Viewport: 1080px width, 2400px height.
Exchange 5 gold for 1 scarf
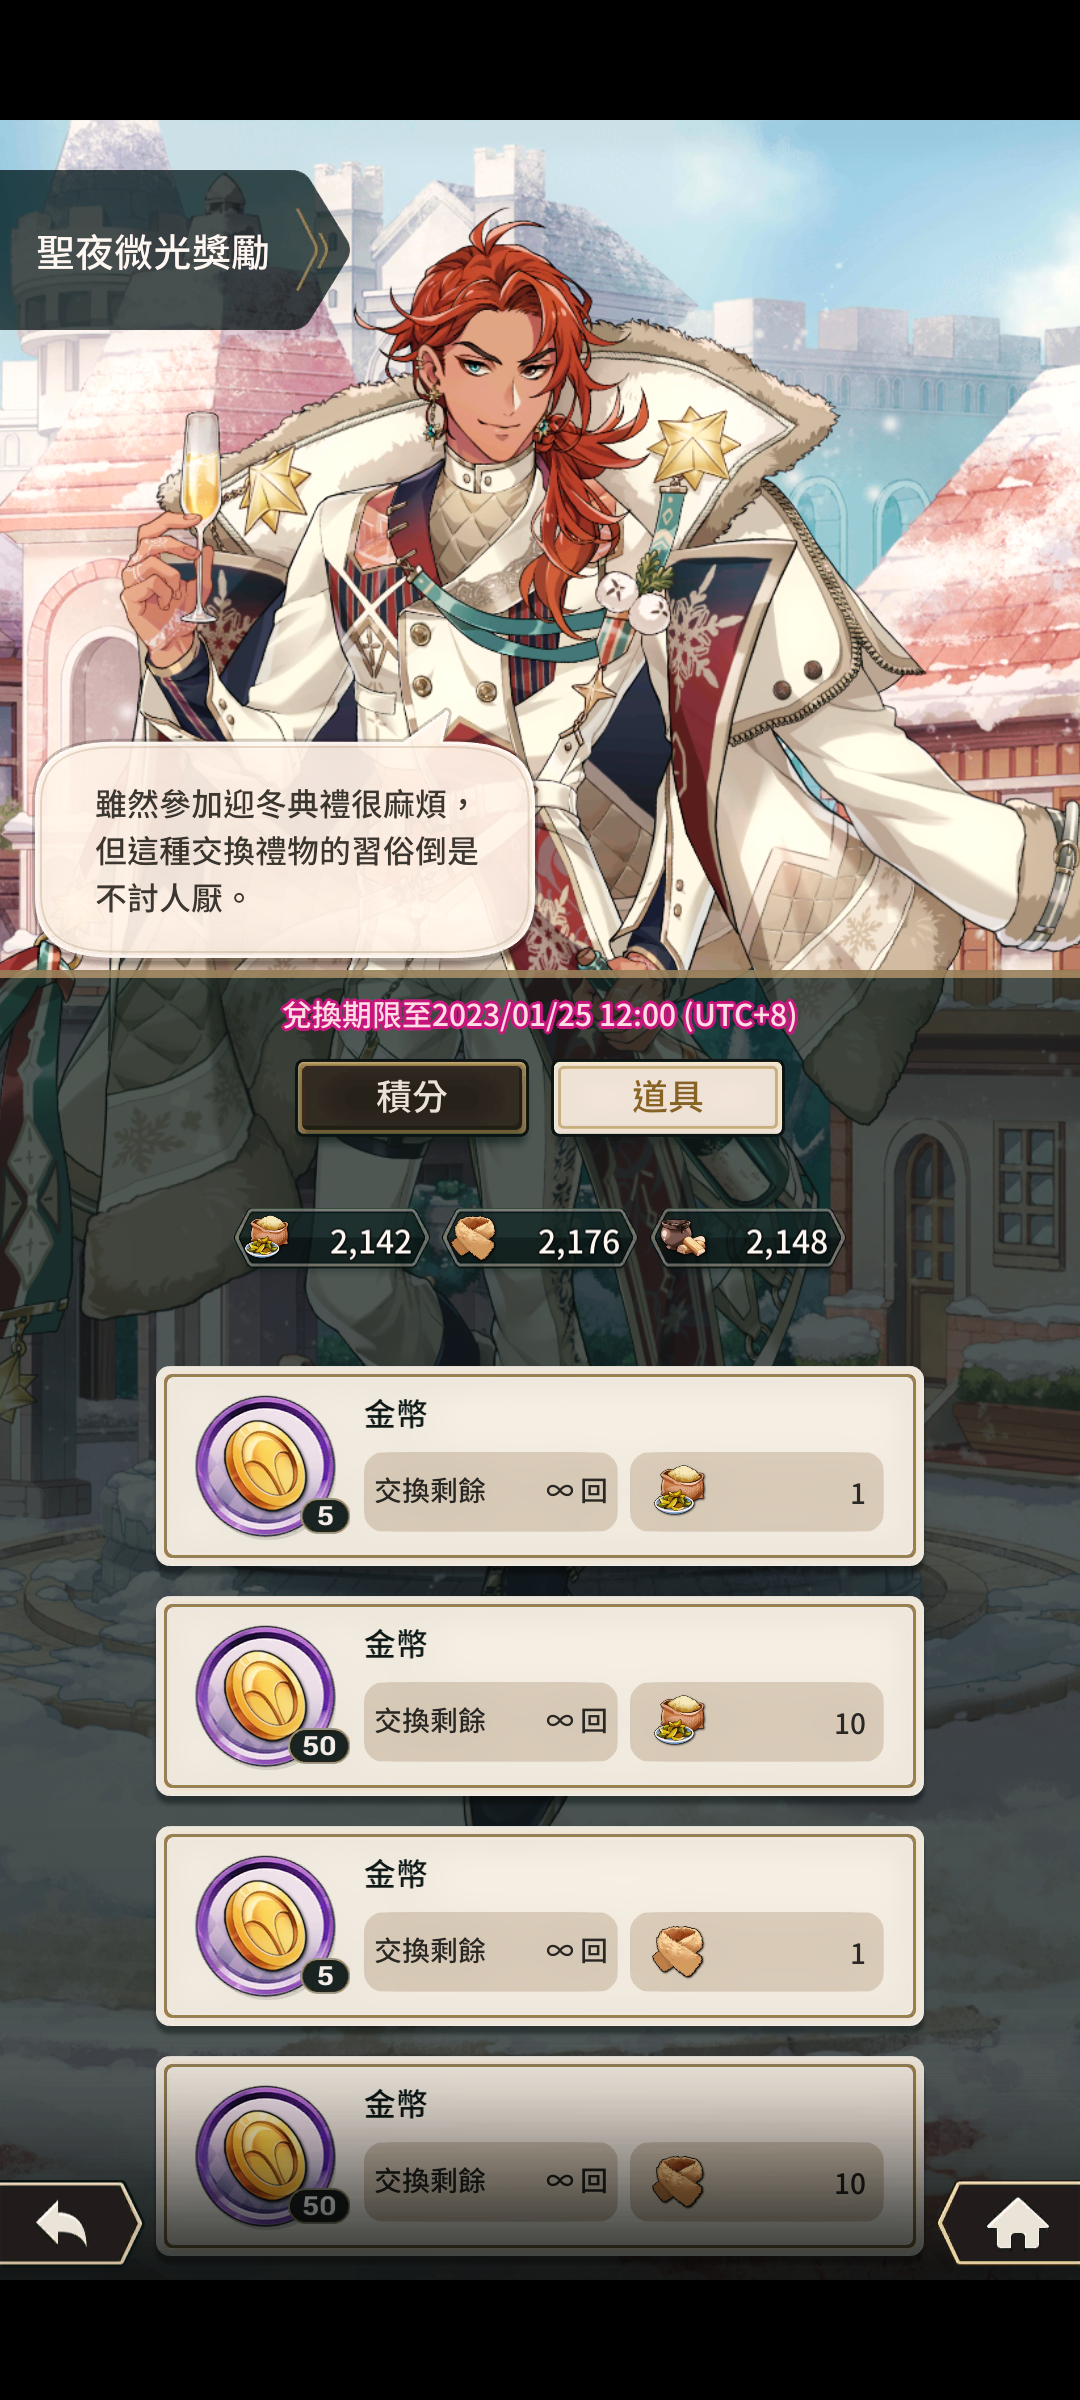(x=757, y=1952)
